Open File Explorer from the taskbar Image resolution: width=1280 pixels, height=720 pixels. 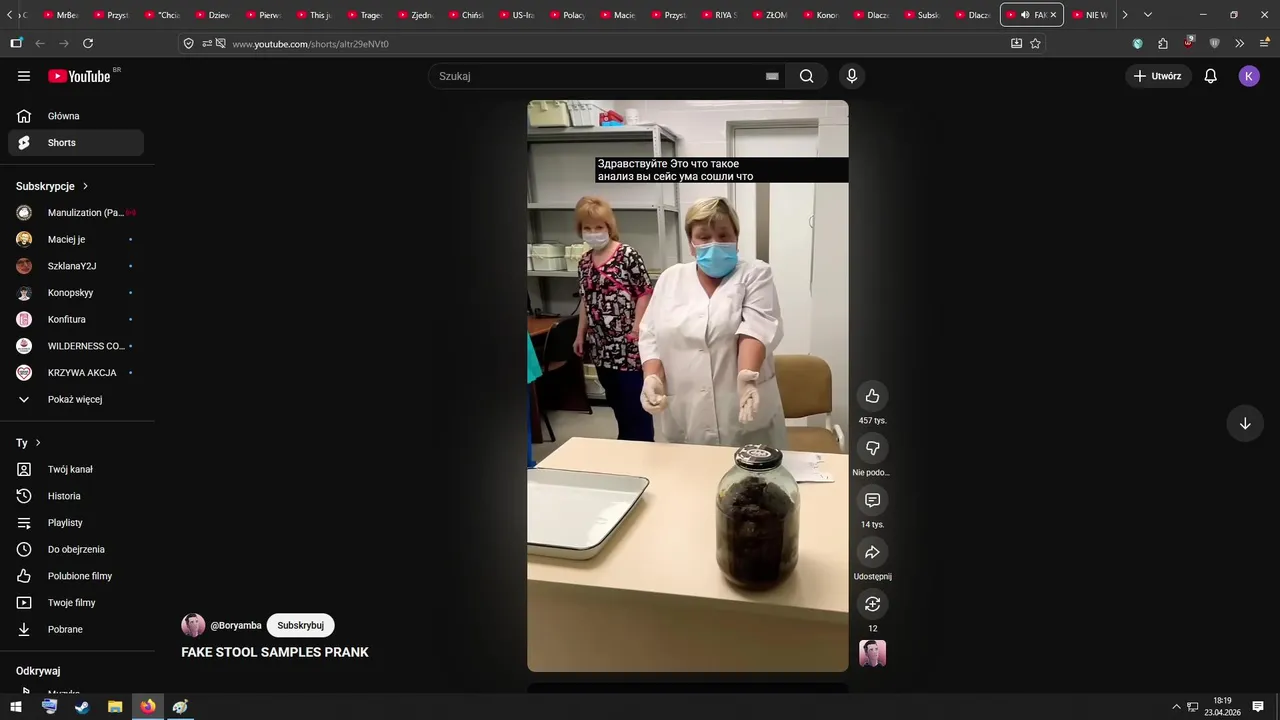coord(115,707)
